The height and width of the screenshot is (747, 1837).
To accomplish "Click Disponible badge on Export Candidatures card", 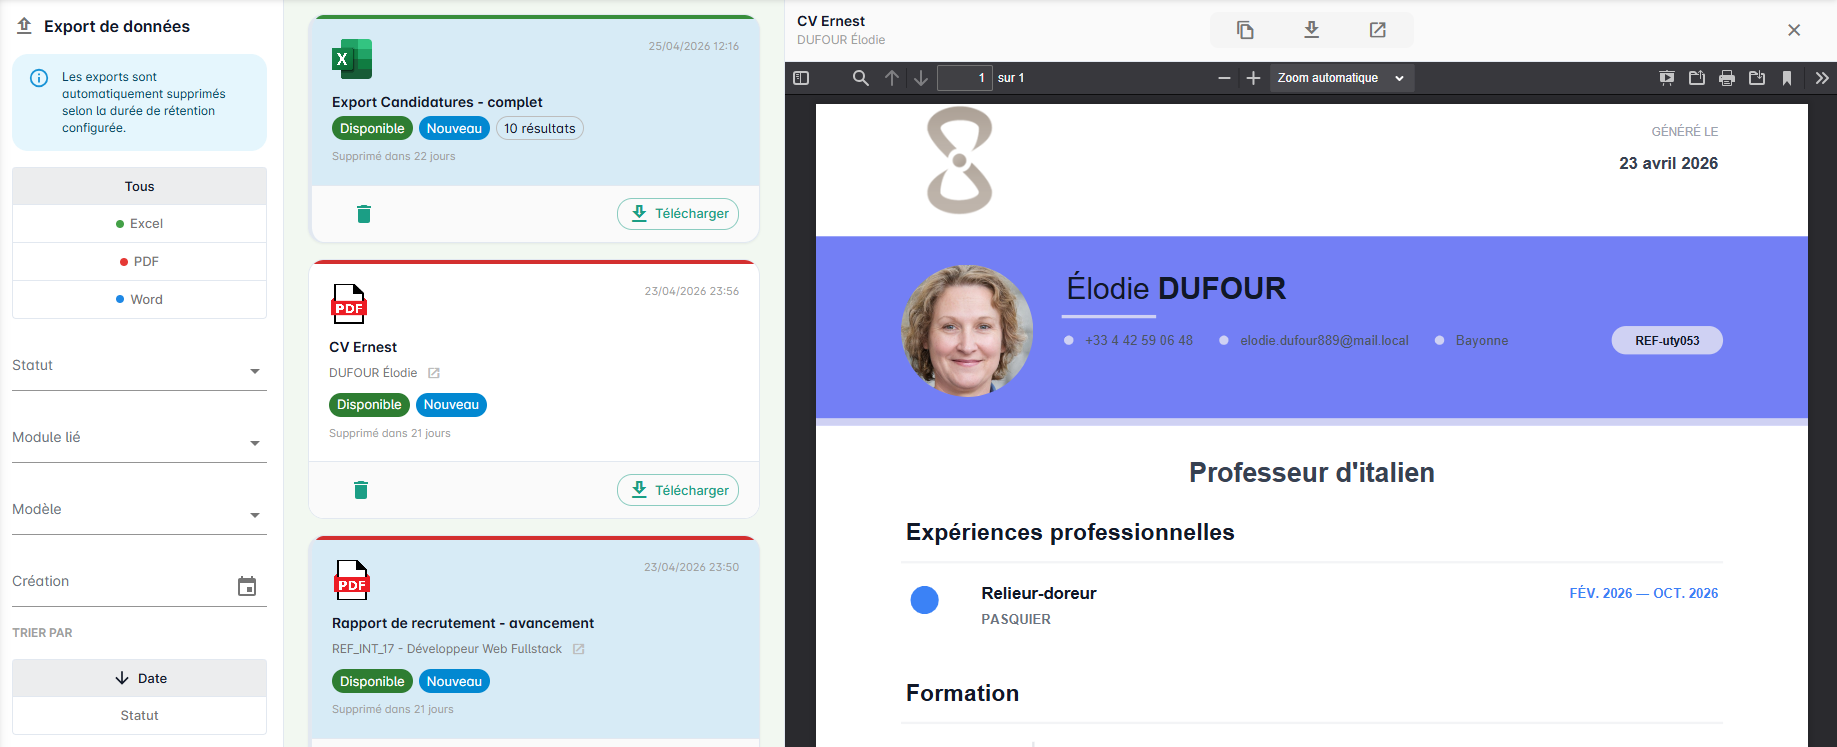I will tap(372, 128).
